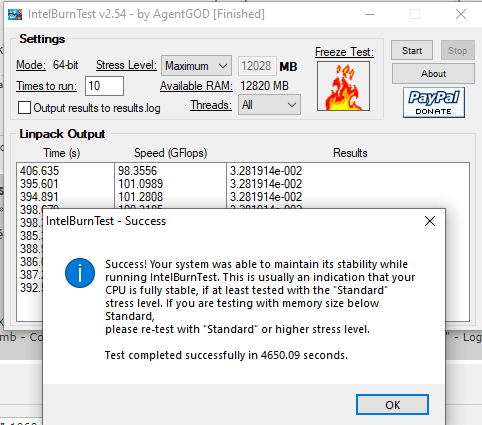Select time value 394.891
Image resolution: width=482 pixels, height=425 pixels.
[39, 197]
